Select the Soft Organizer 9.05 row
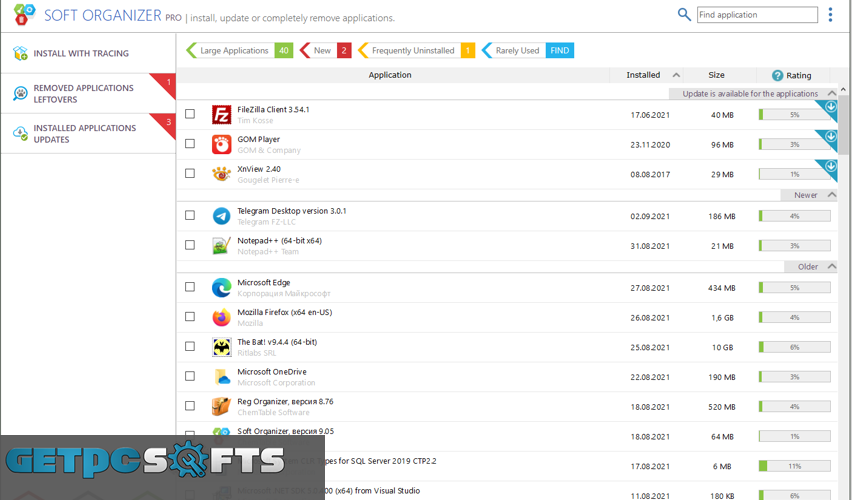 pyautogui.click(x=507, y=436)
